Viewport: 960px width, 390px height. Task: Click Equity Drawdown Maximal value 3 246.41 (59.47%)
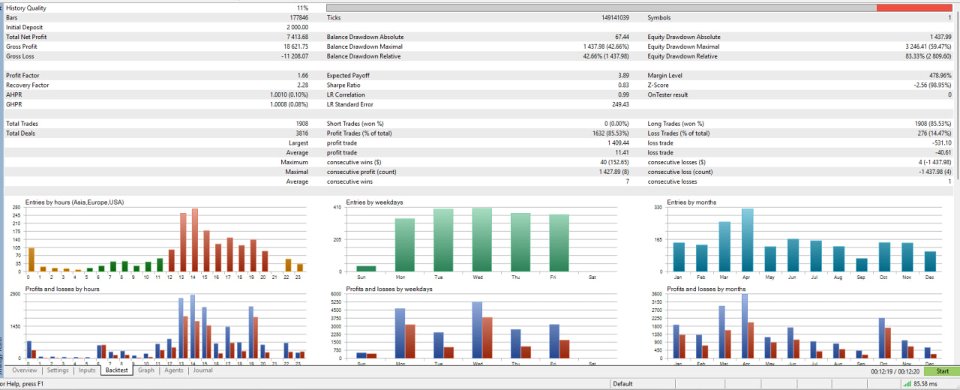(x=929, y=47)
